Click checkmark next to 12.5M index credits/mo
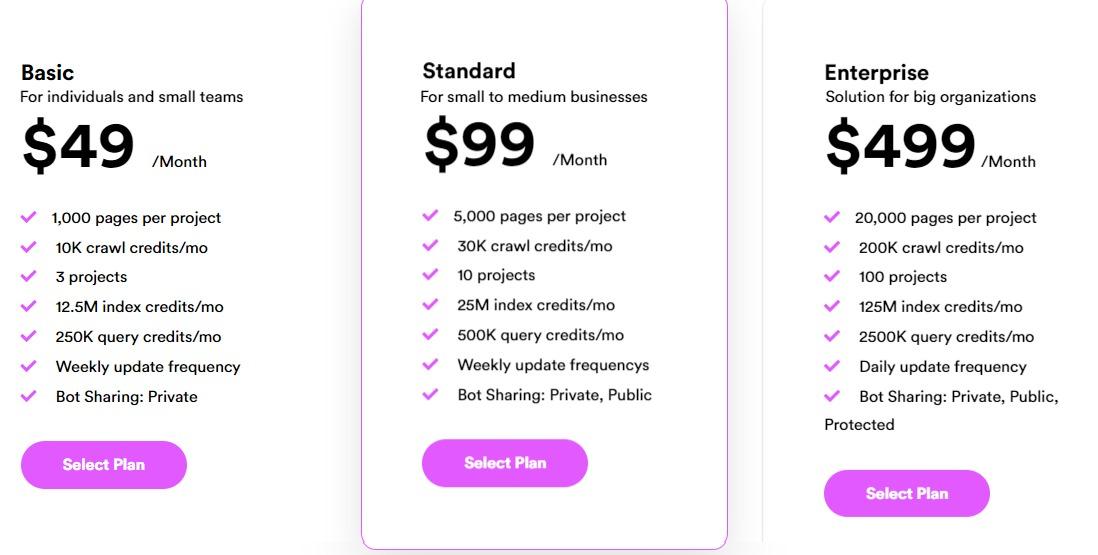 (x=28, y=306)
